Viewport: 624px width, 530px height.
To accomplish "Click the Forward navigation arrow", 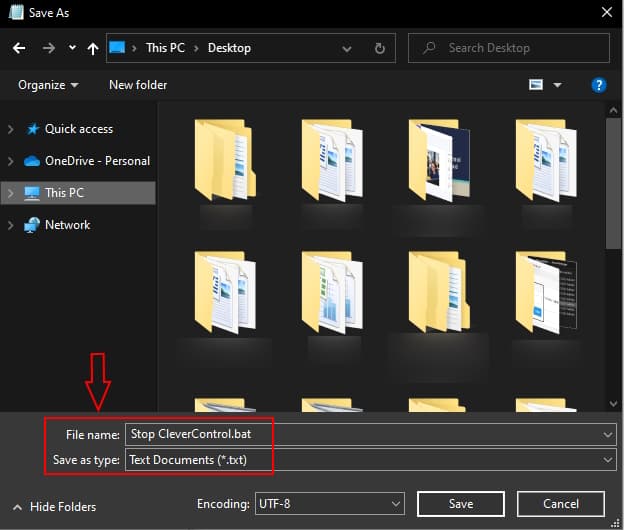I will [x=49, y=48].
